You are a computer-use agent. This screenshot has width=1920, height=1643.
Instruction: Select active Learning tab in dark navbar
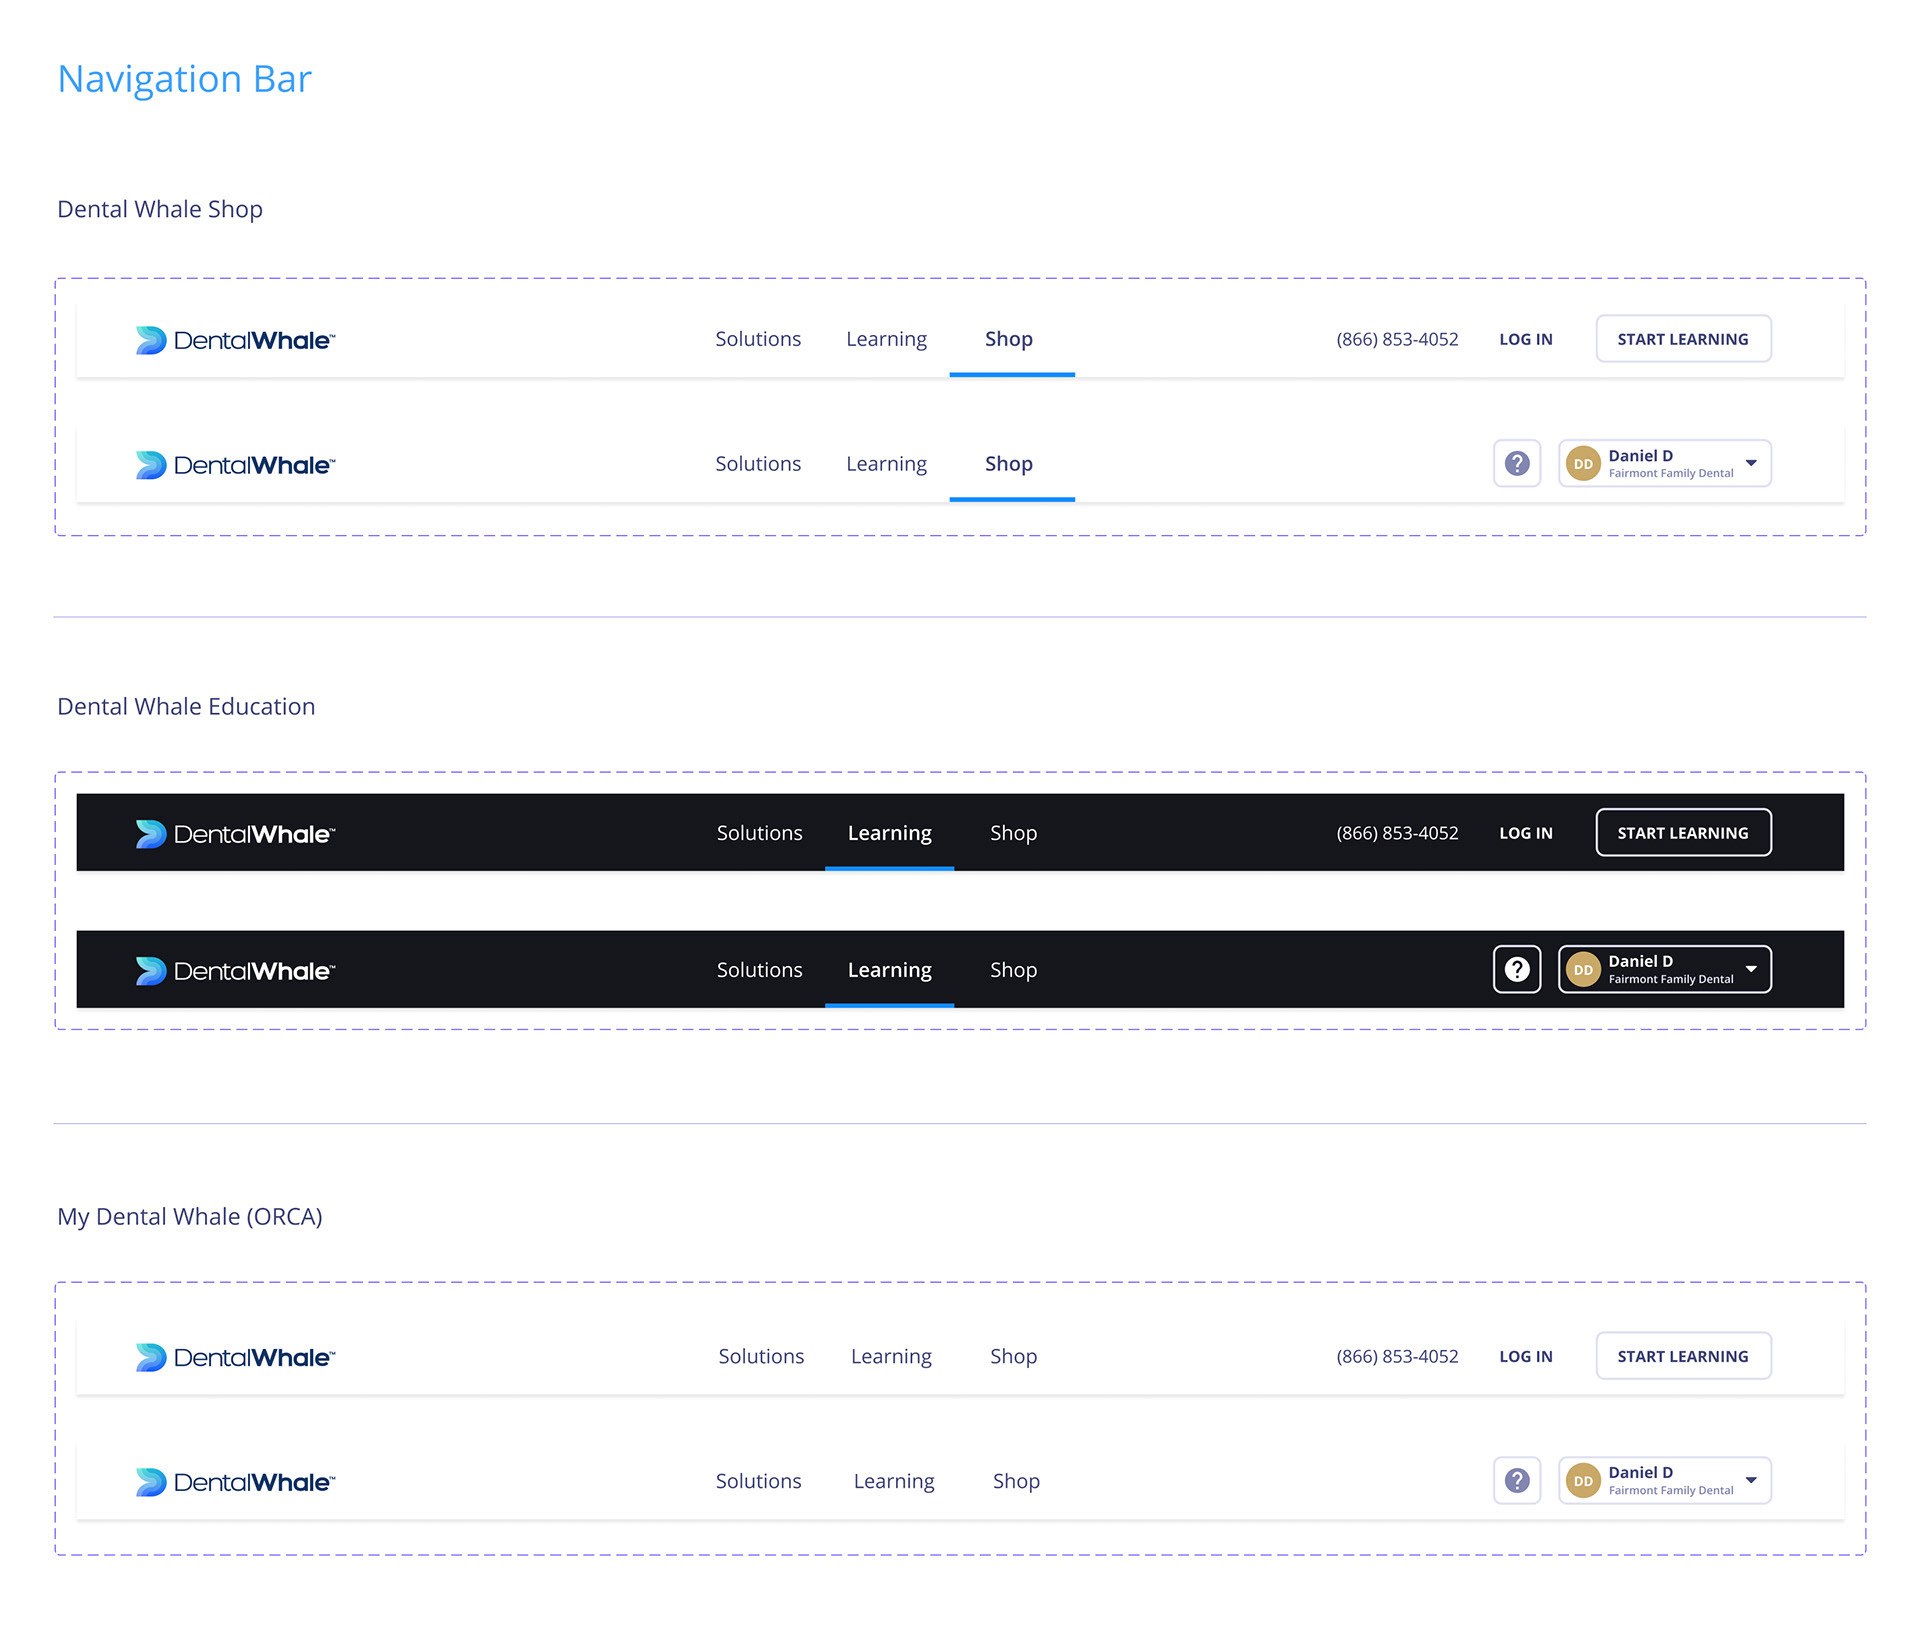889,833
